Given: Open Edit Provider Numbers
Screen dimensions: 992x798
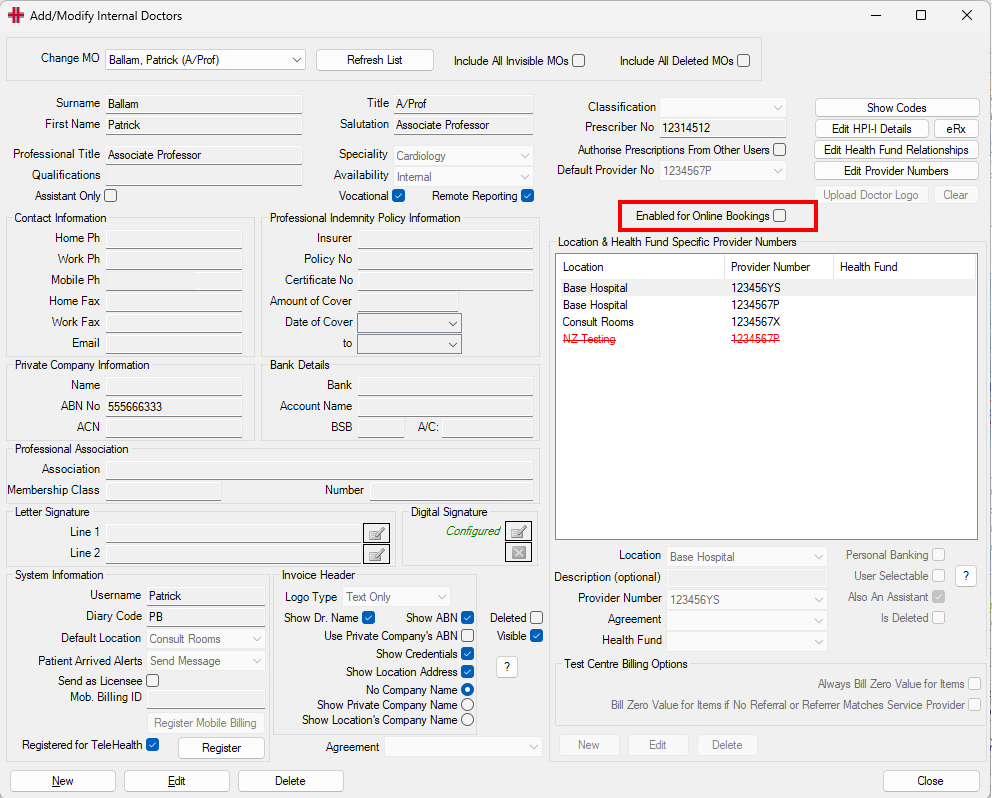Looking at the screenshot, I should [x=896, y=171].
